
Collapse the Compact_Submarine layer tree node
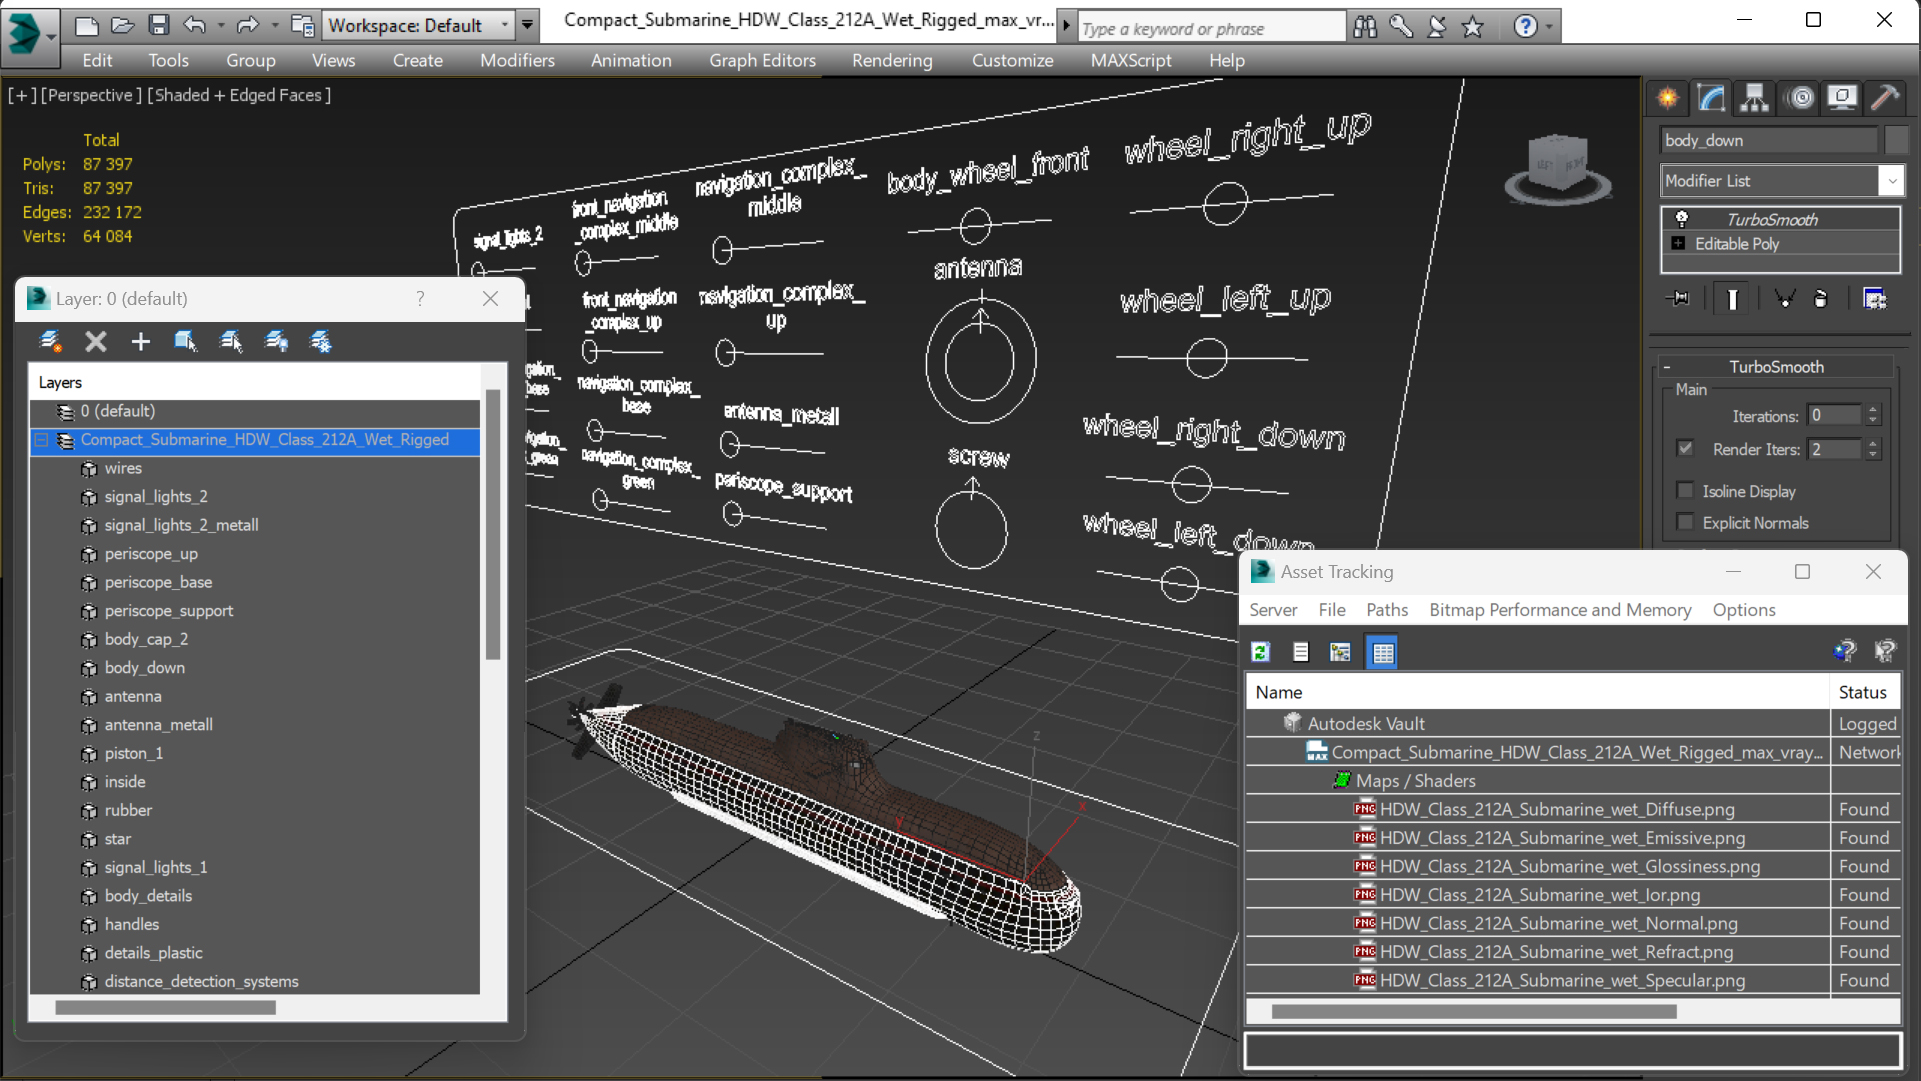[41, 440]
